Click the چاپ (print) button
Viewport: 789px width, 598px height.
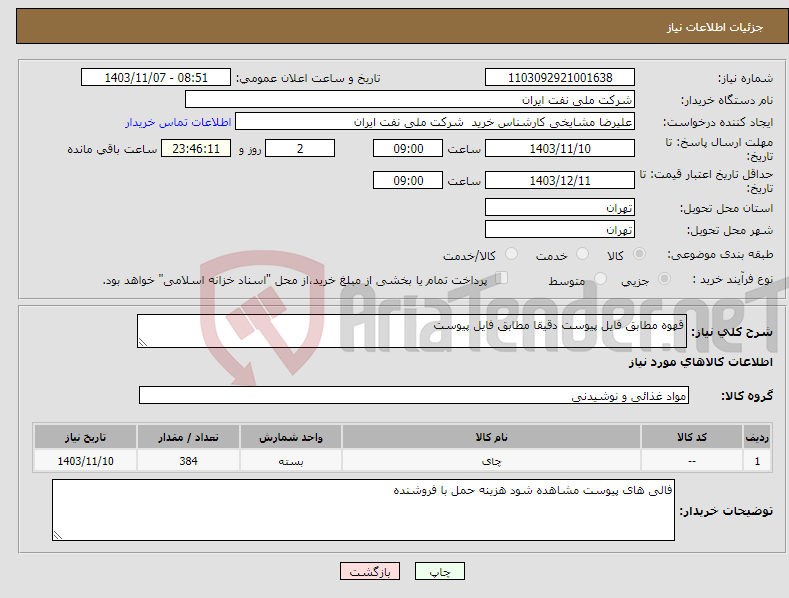440,571
